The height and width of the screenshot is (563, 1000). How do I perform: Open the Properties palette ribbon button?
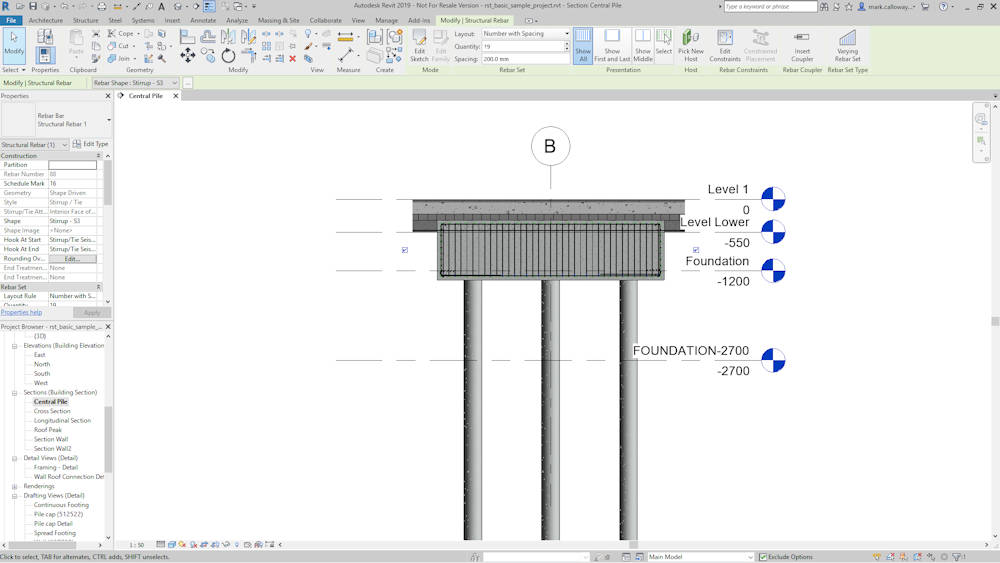[45, 55]
